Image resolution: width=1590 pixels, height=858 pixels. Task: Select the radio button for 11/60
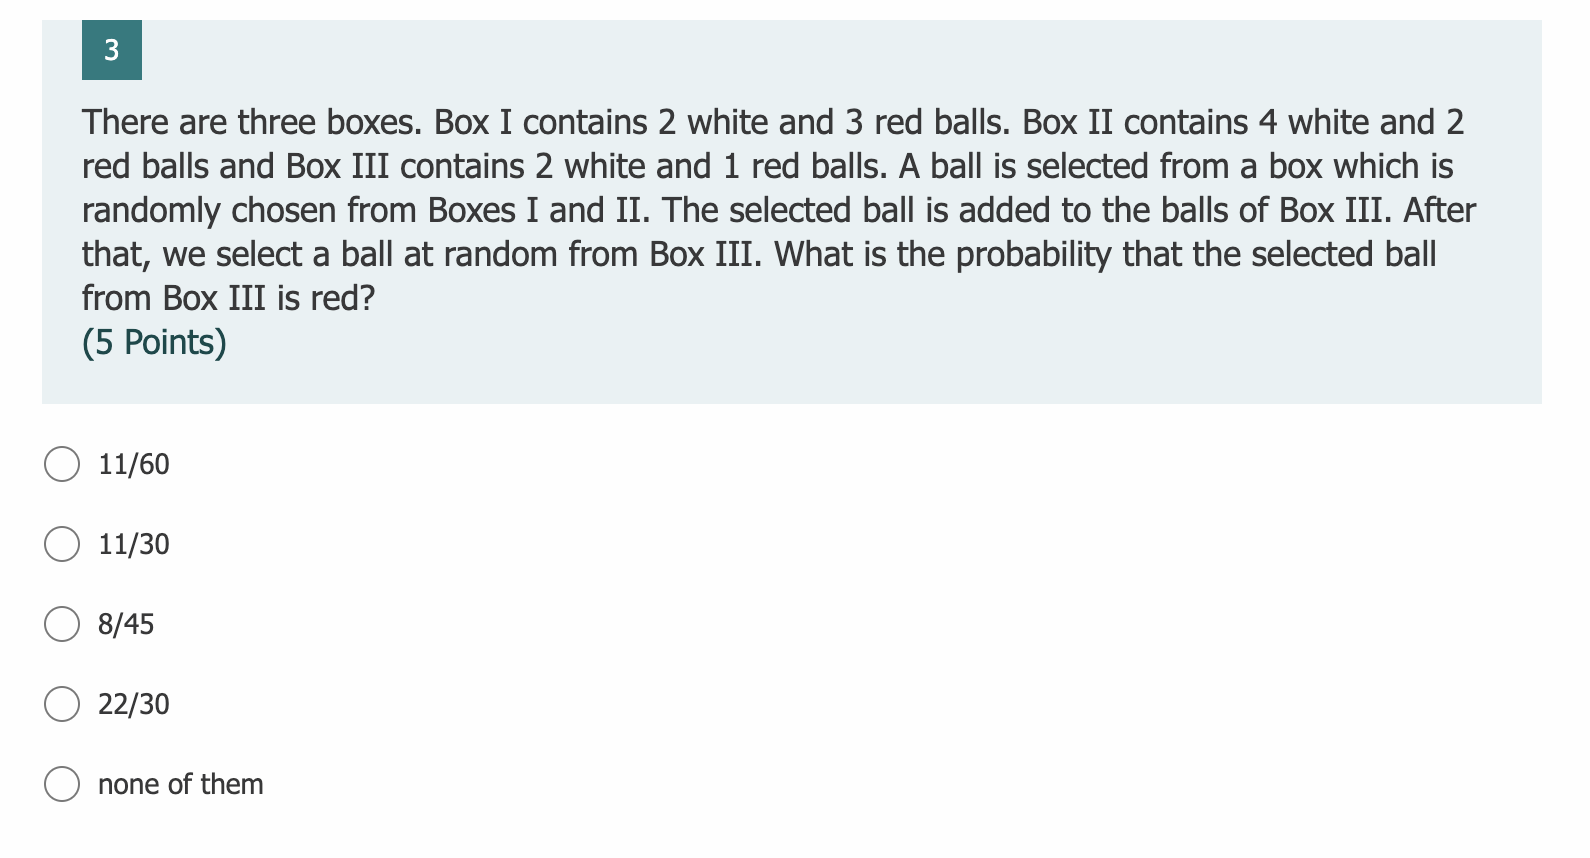61,463
